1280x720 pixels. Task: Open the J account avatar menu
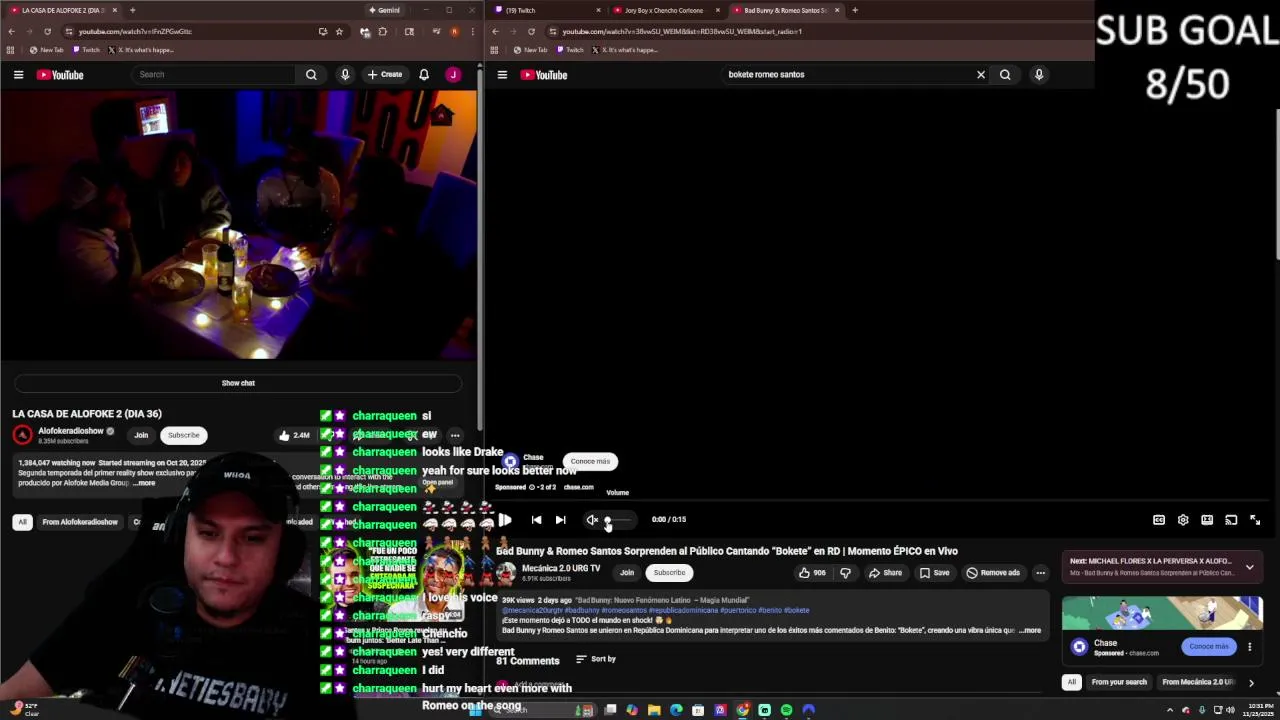click(x=453, y=75)
